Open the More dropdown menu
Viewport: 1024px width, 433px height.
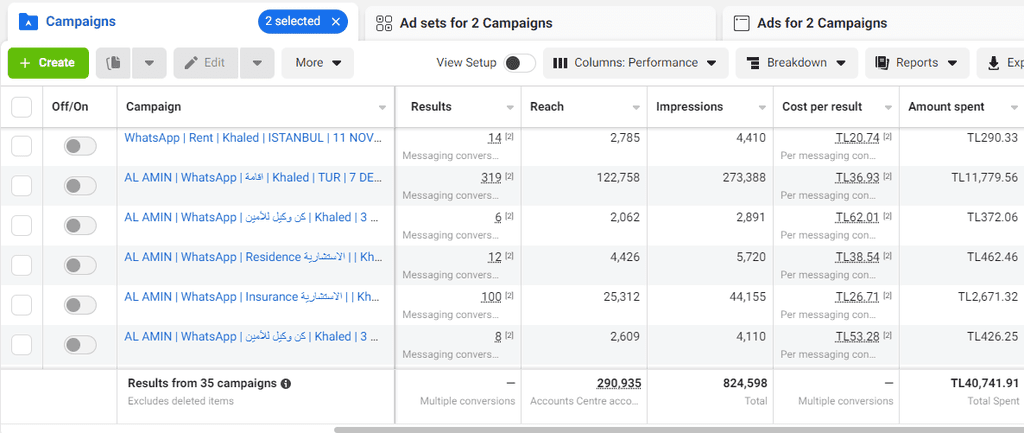point(318,63)
